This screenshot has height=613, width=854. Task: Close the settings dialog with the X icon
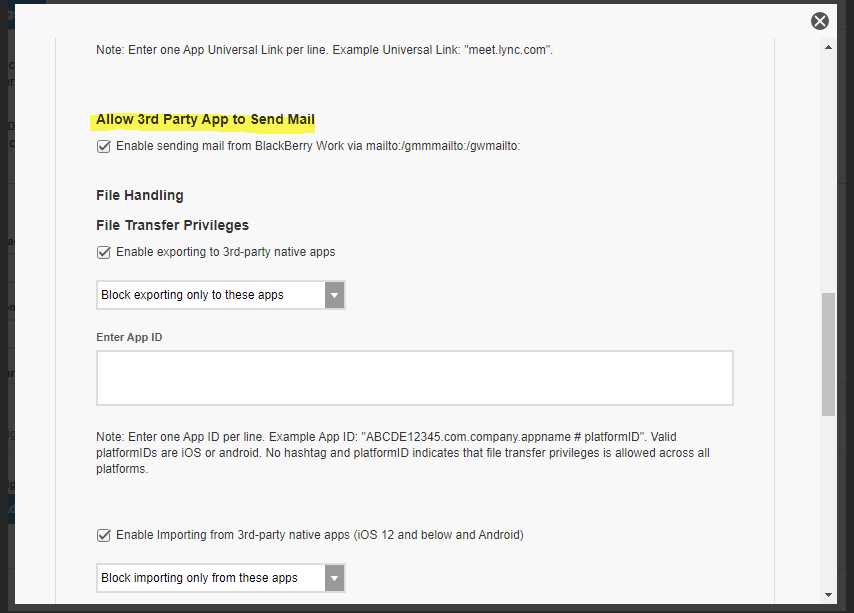[820, 21]
